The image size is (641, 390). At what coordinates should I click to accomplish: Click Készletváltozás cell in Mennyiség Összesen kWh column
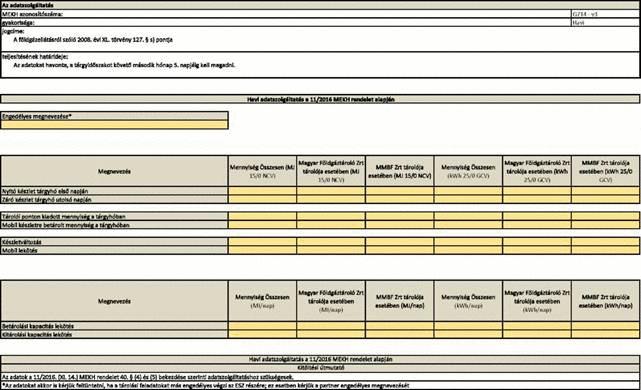(468, 242)
